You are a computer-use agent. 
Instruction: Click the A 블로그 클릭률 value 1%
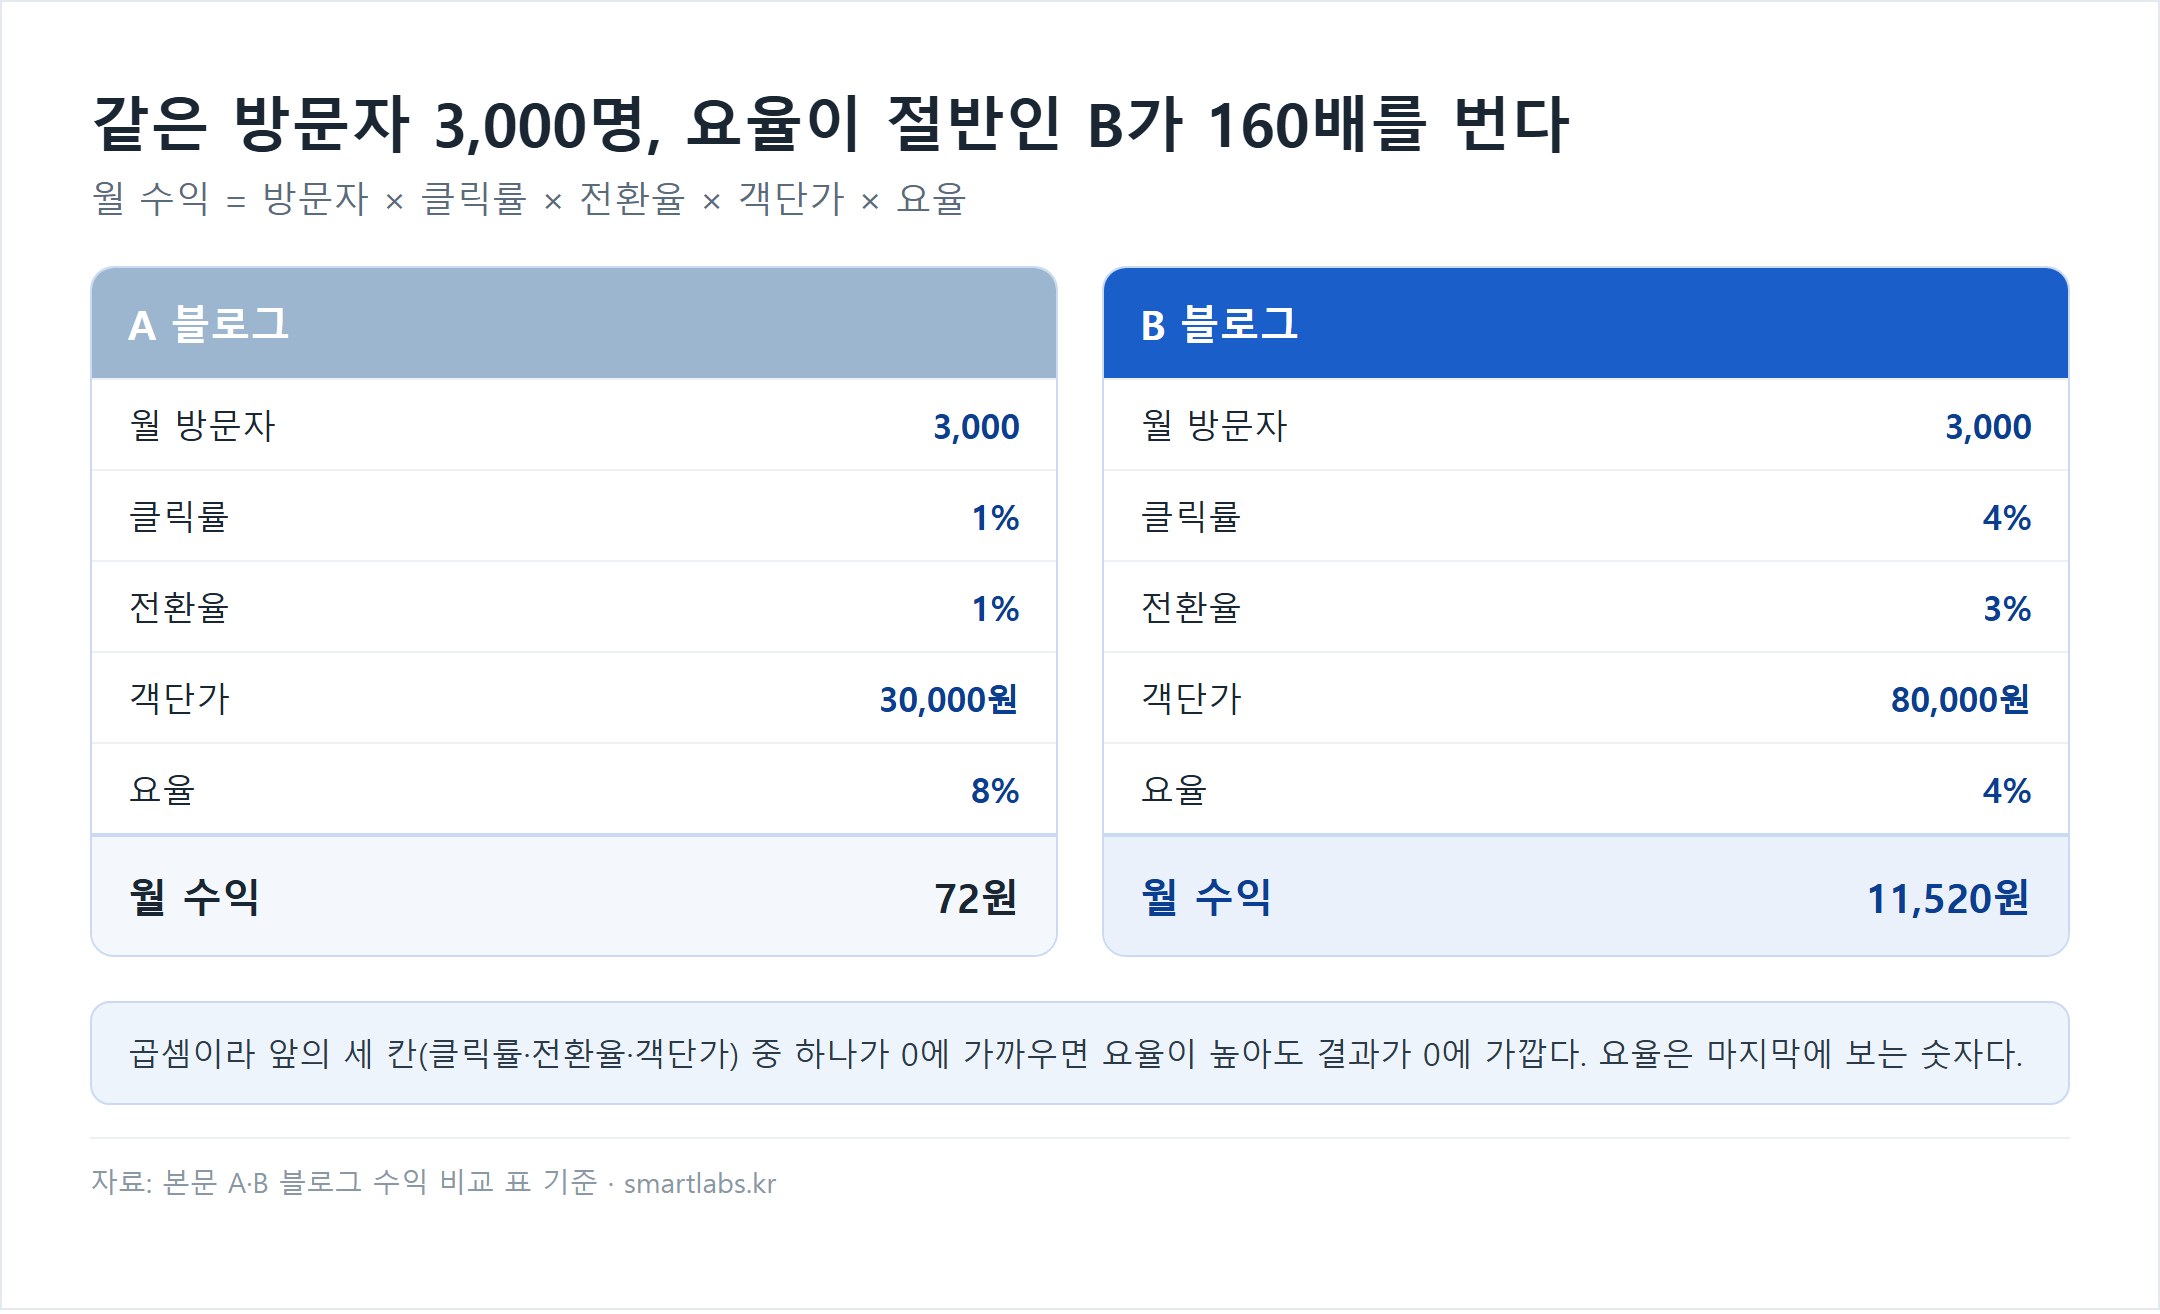coord(995,518)
